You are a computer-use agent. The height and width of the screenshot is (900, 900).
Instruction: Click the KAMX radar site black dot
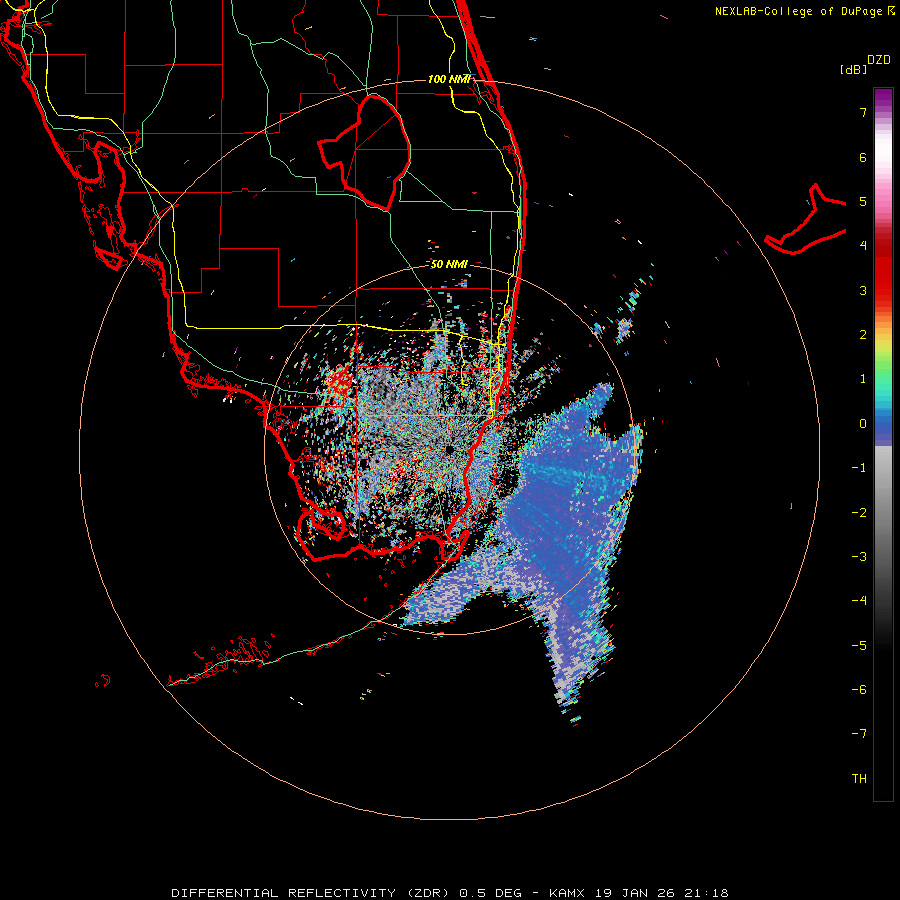point(450,449)
